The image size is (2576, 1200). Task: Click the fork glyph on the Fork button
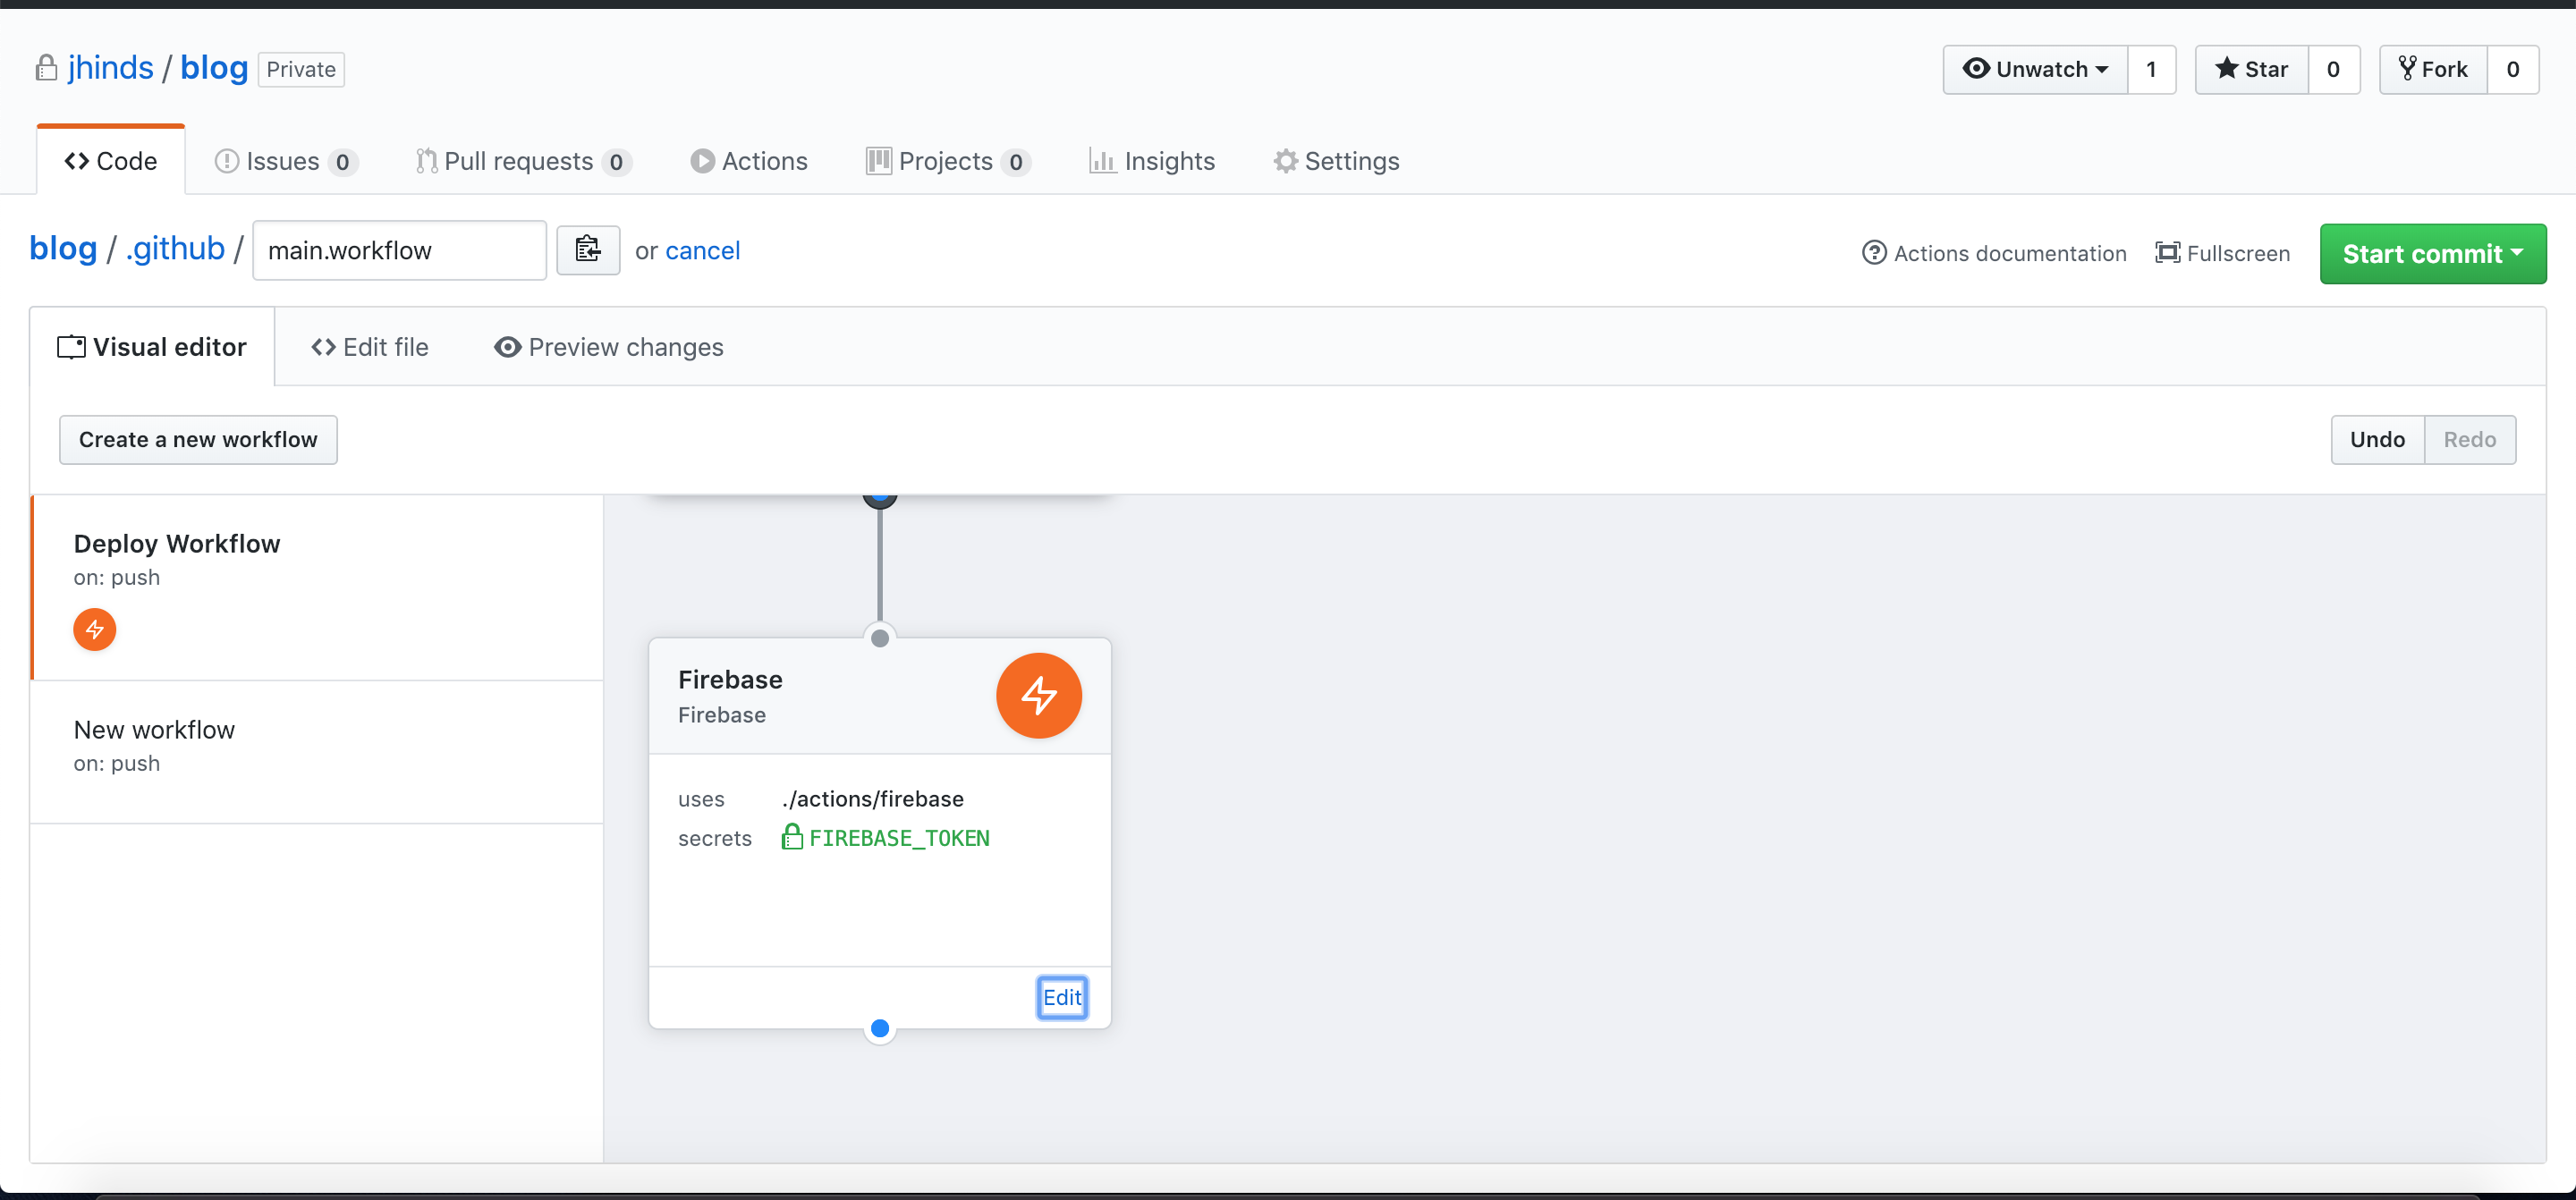2406,69
